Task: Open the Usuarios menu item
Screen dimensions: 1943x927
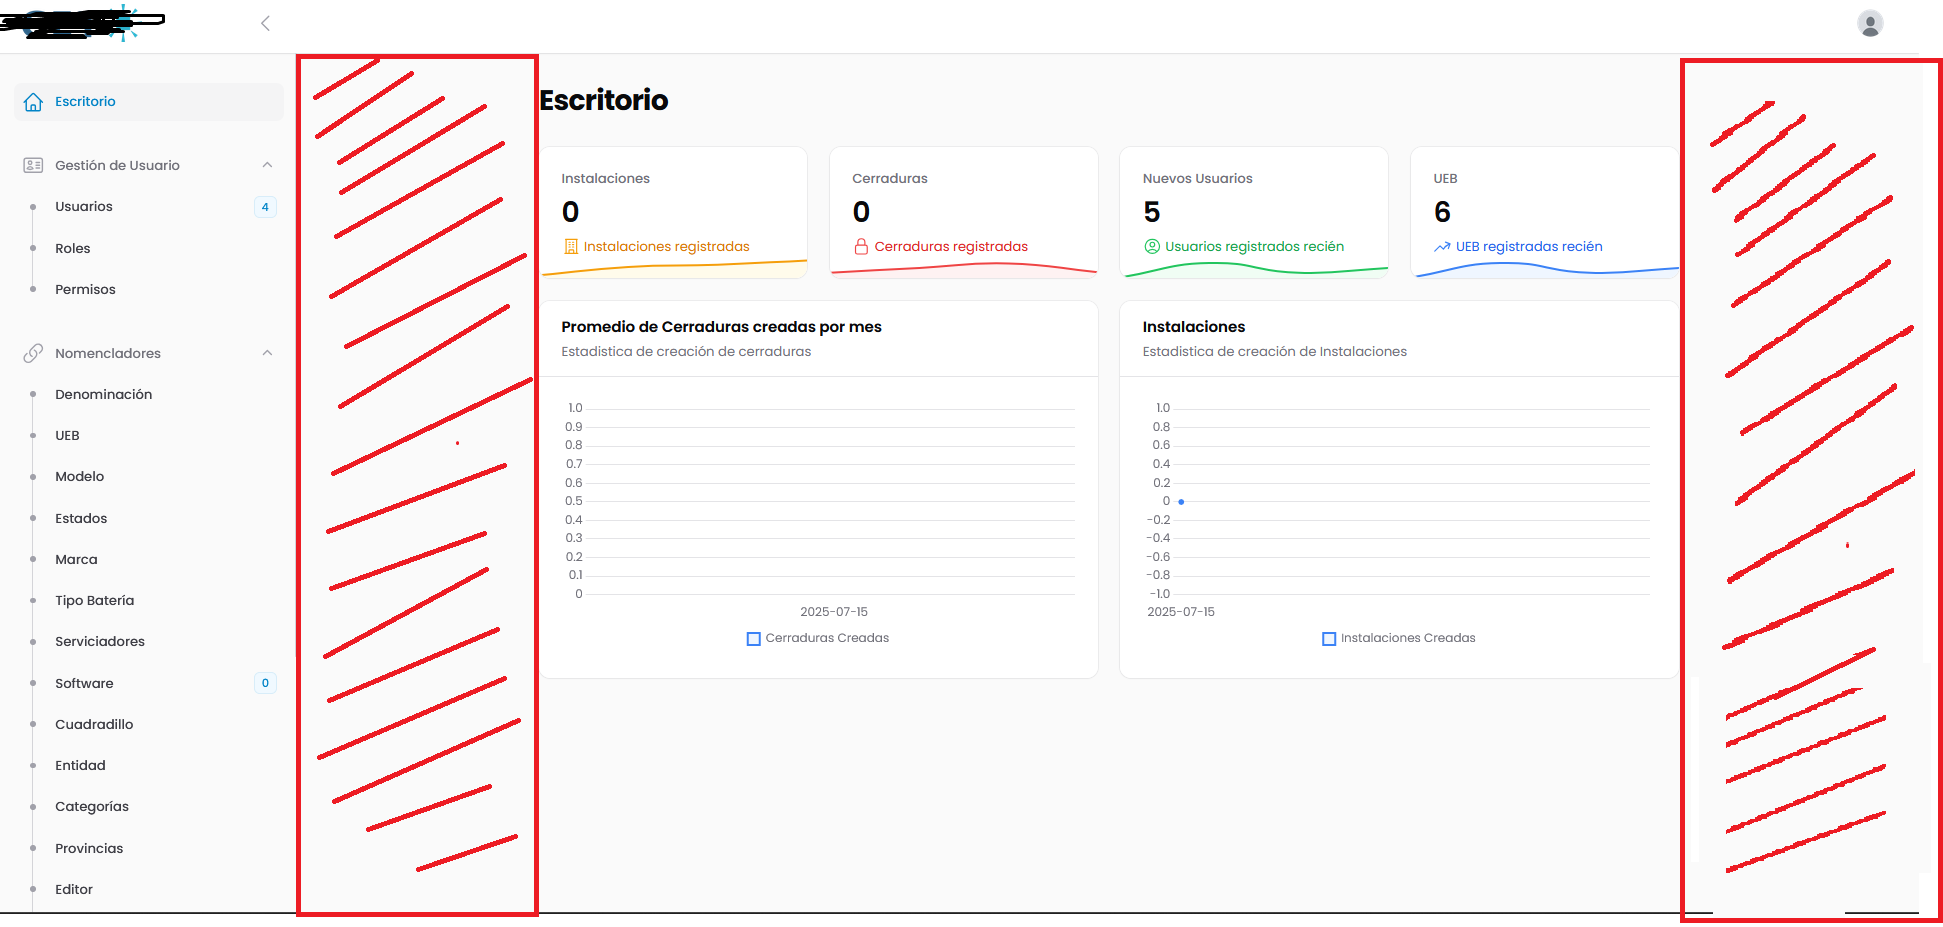Action: pyautogui.click(x=84, y=207)
